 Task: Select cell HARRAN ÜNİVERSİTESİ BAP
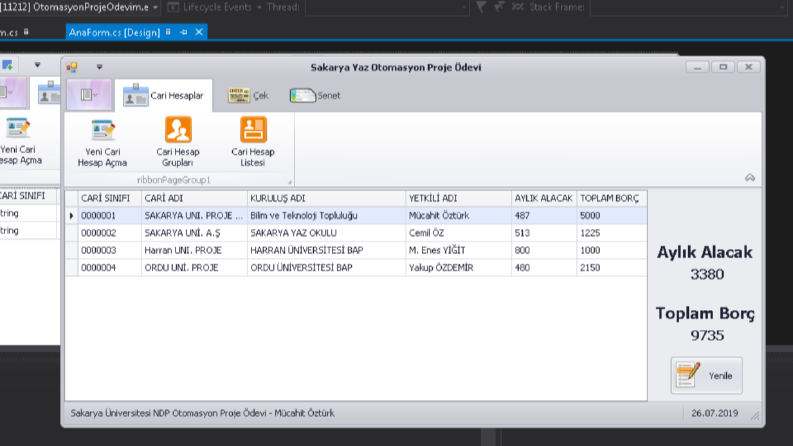pyautogui.click(x=326, y=250)
